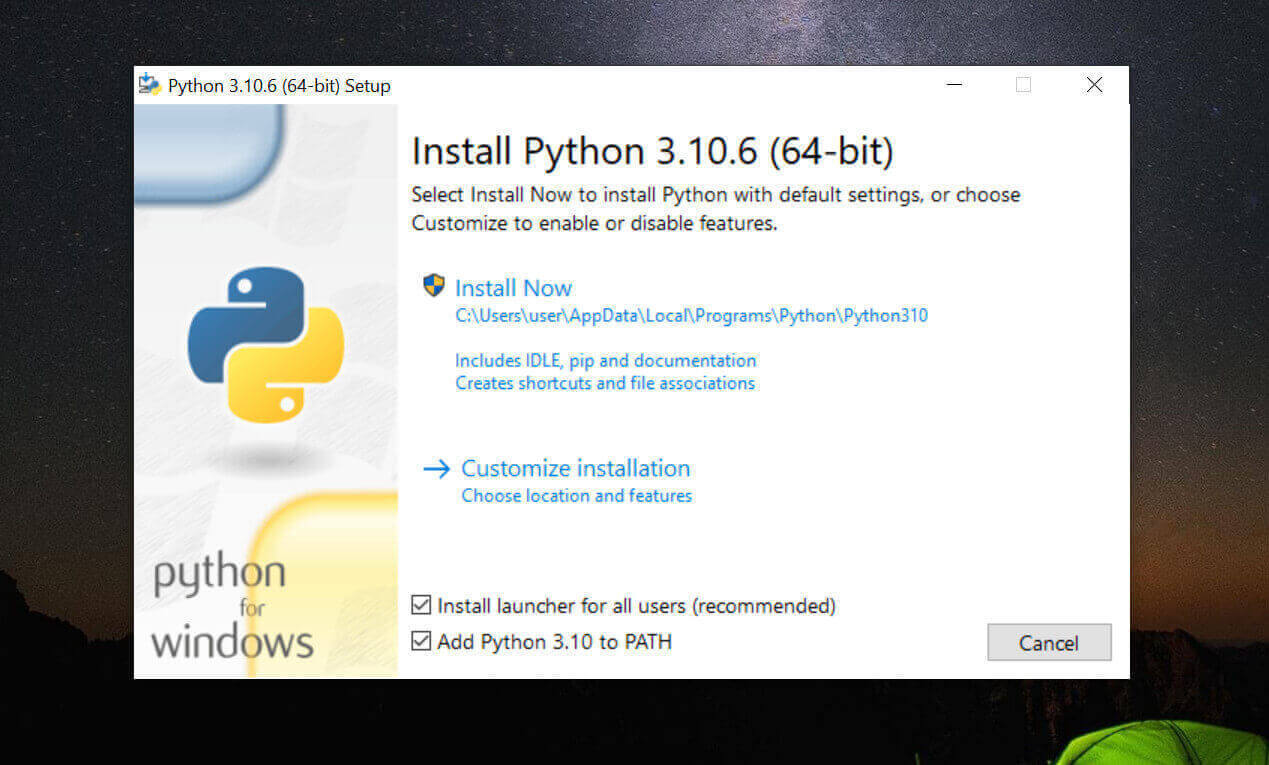This screenshot has width=1269, height=765.
Task: Click the installation path under Install Now
Action: pos(691,315)
